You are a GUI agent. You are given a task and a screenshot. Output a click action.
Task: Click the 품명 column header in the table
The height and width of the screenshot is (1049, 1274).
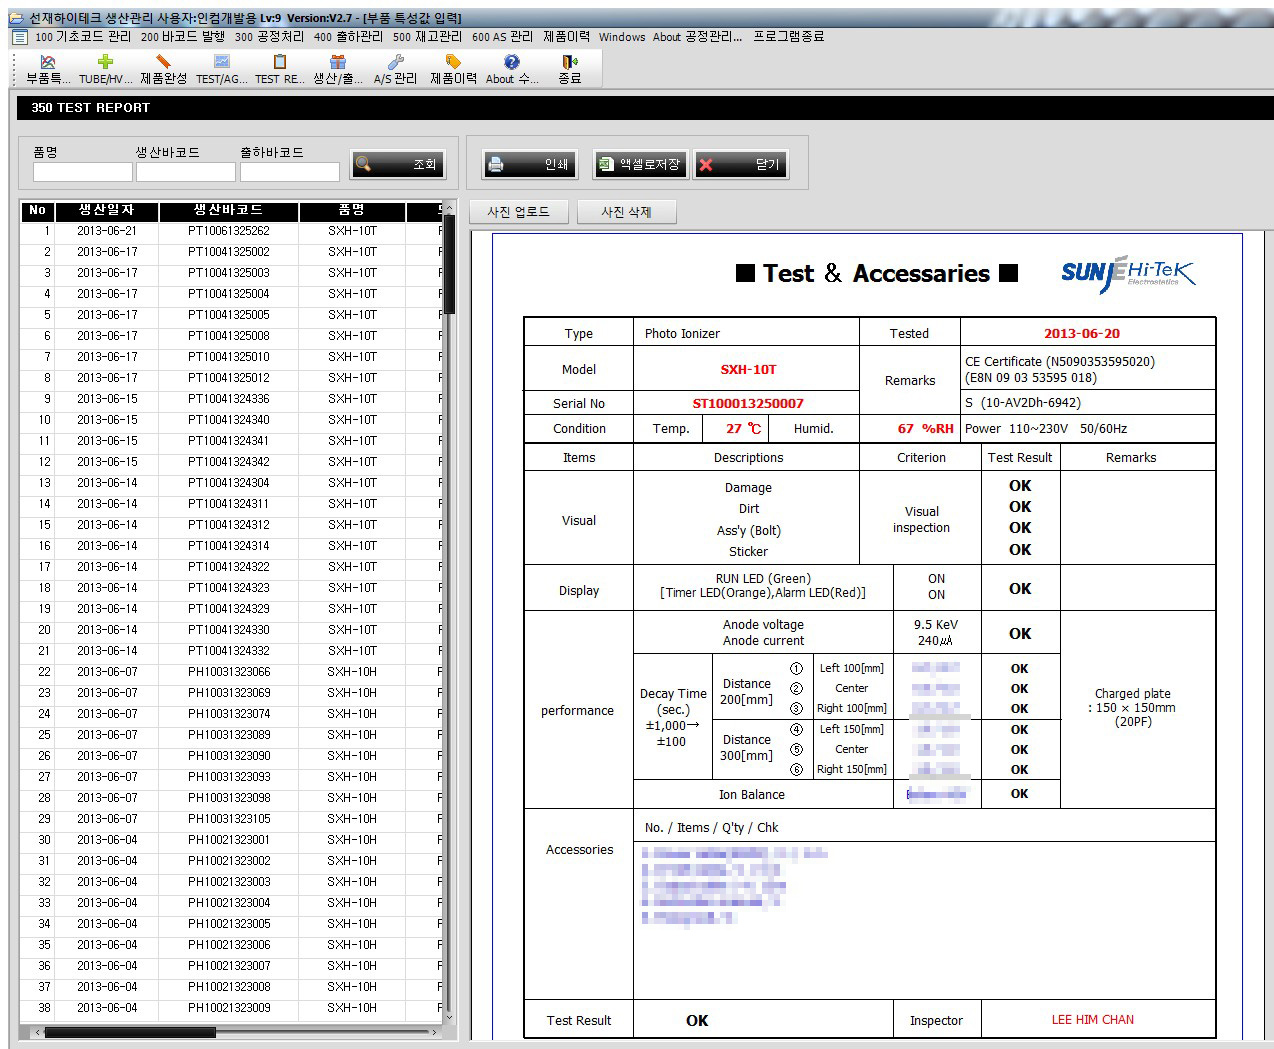click(x=352, y=211)
